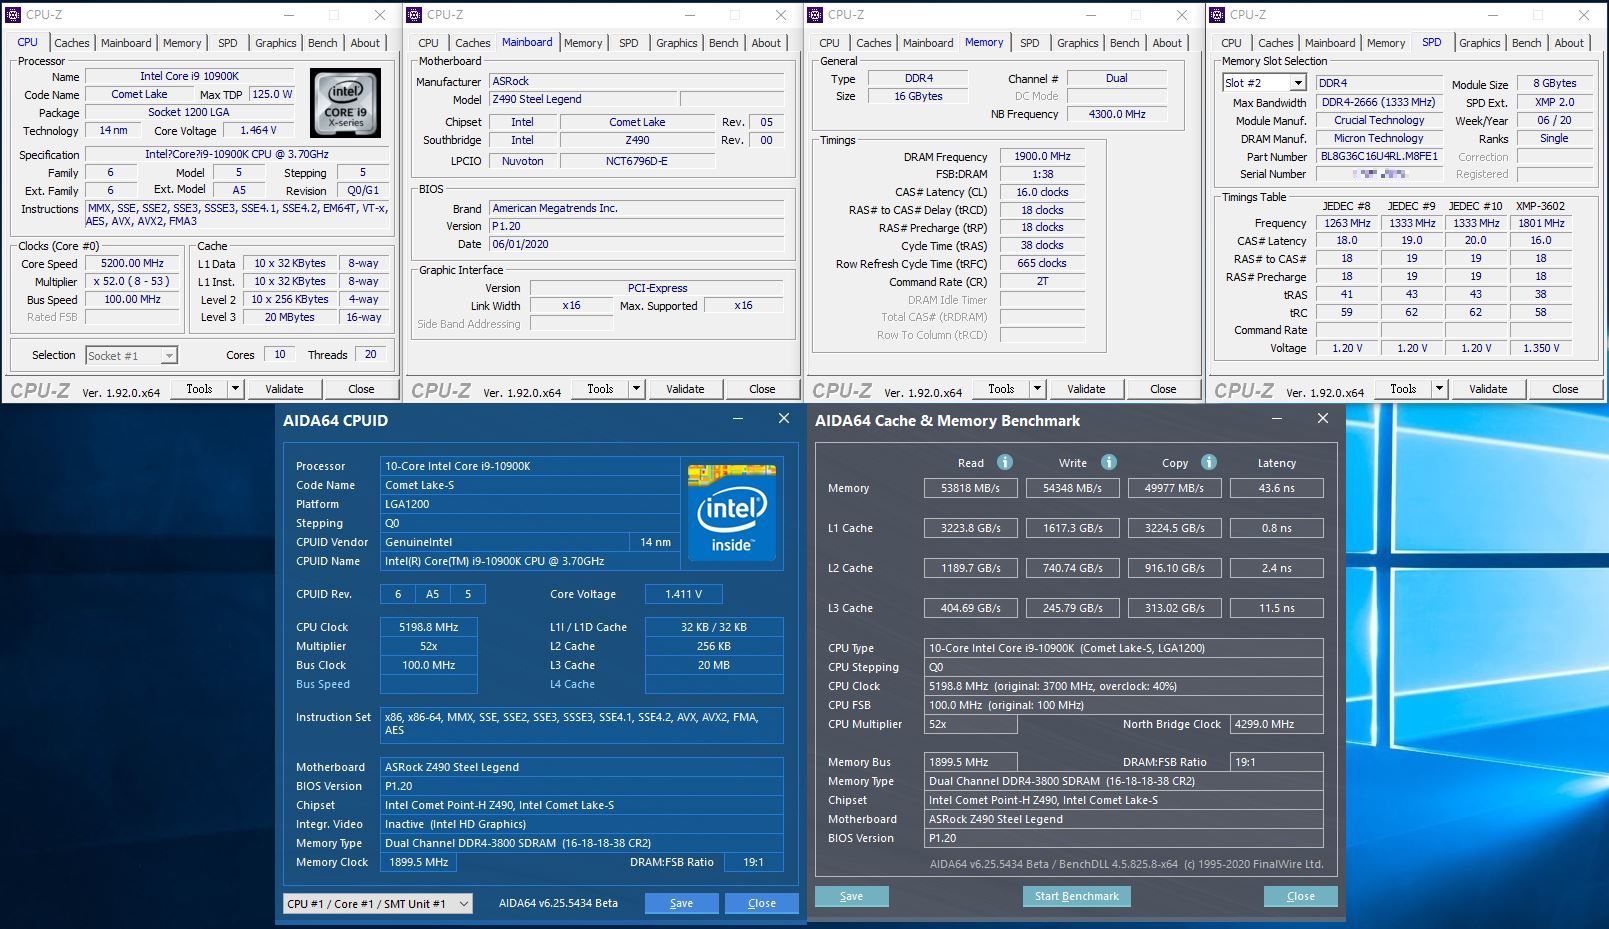Open the Tools dropdown arrow in the CPU-Z Mainboard window
Viewport: 1609px width, 929px height.
point(637,389)
